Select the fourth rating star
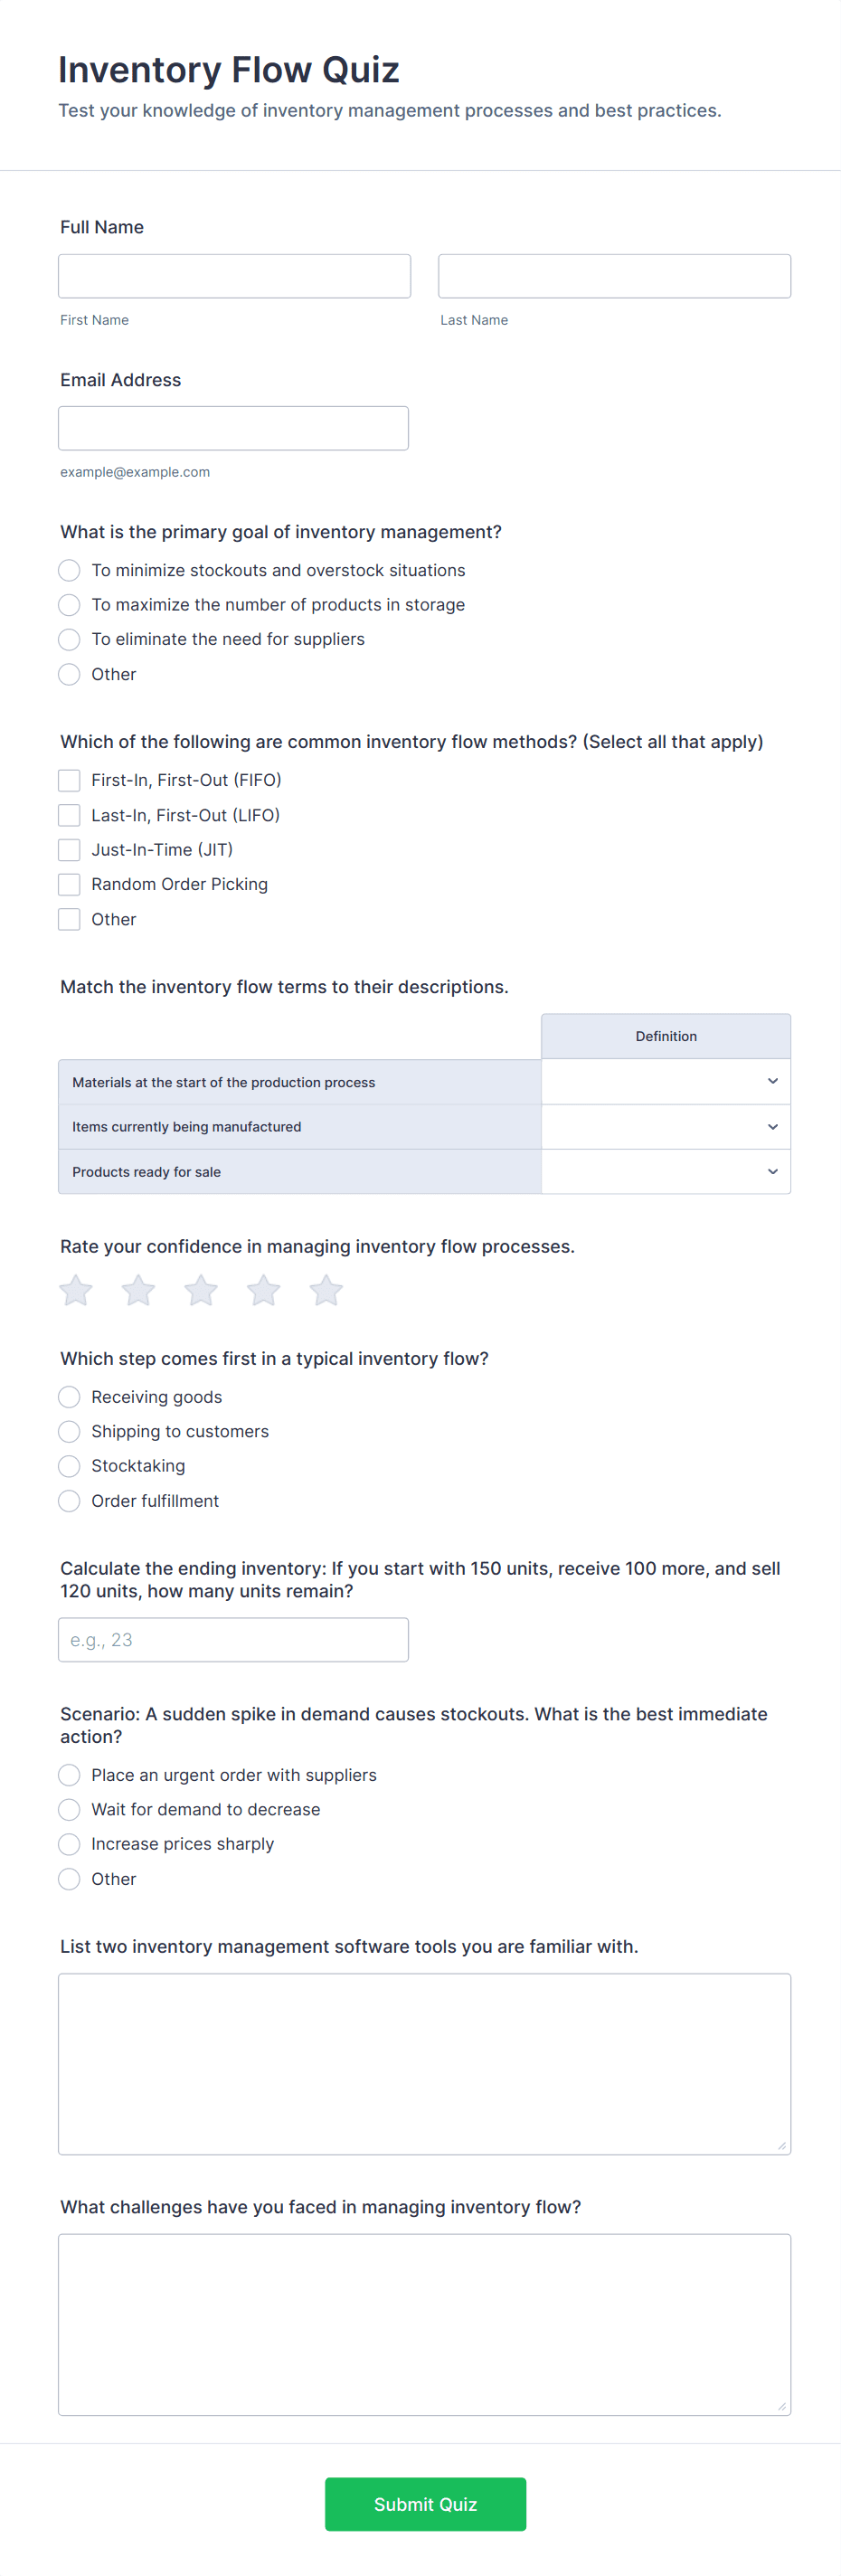The width and height of the screenshot is (841, 2576). pos(264,1290)
